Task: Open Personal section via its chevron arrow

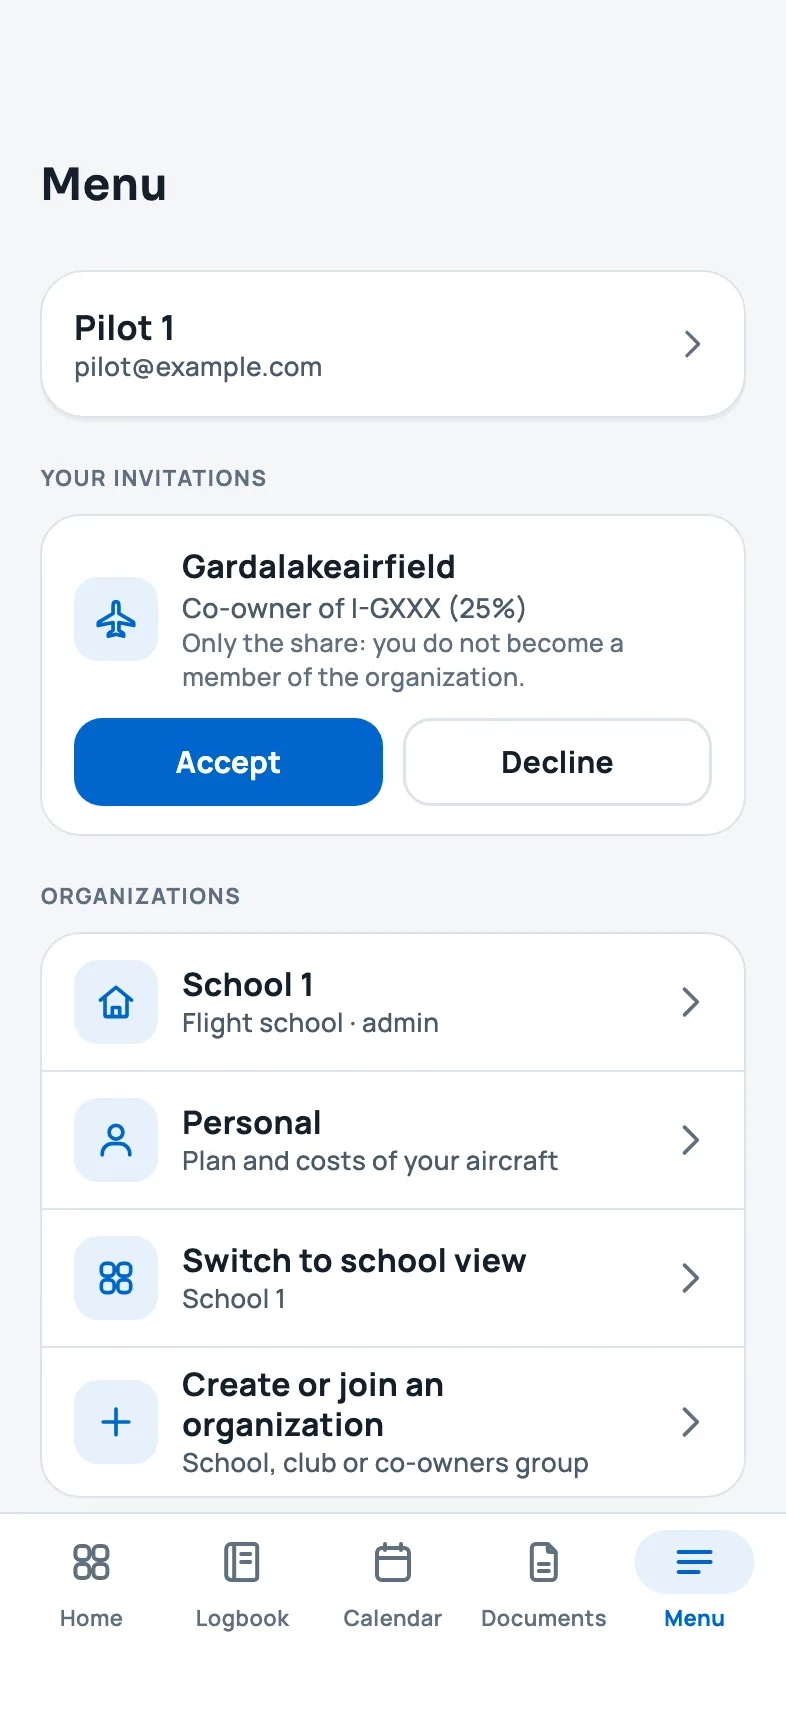Action: (690, 1140)
